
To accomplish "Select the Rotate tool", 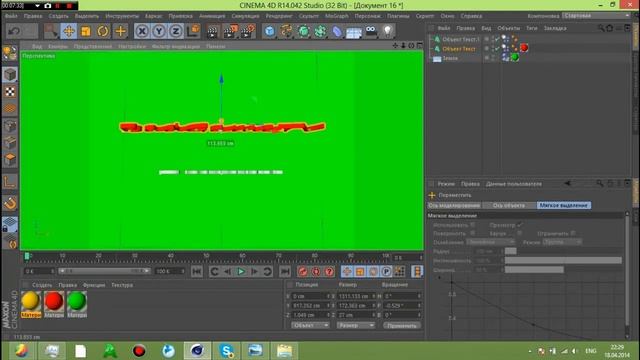I will 103,31.
